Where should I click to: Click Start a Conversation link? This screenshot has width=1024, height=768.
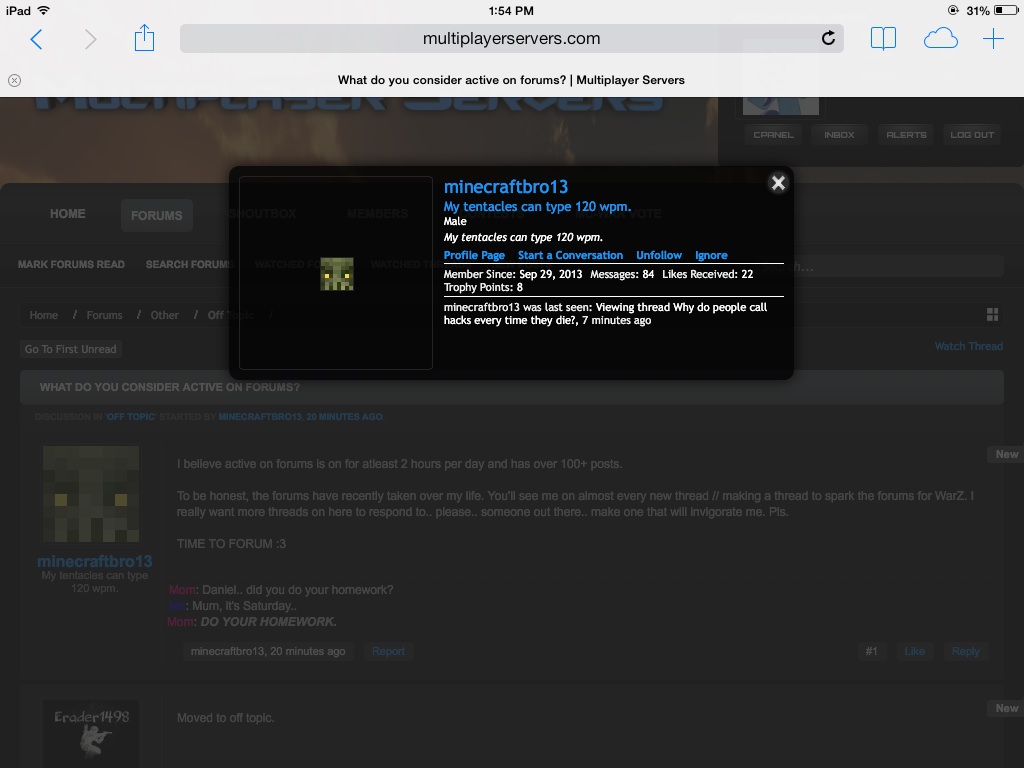coord(570,255)
